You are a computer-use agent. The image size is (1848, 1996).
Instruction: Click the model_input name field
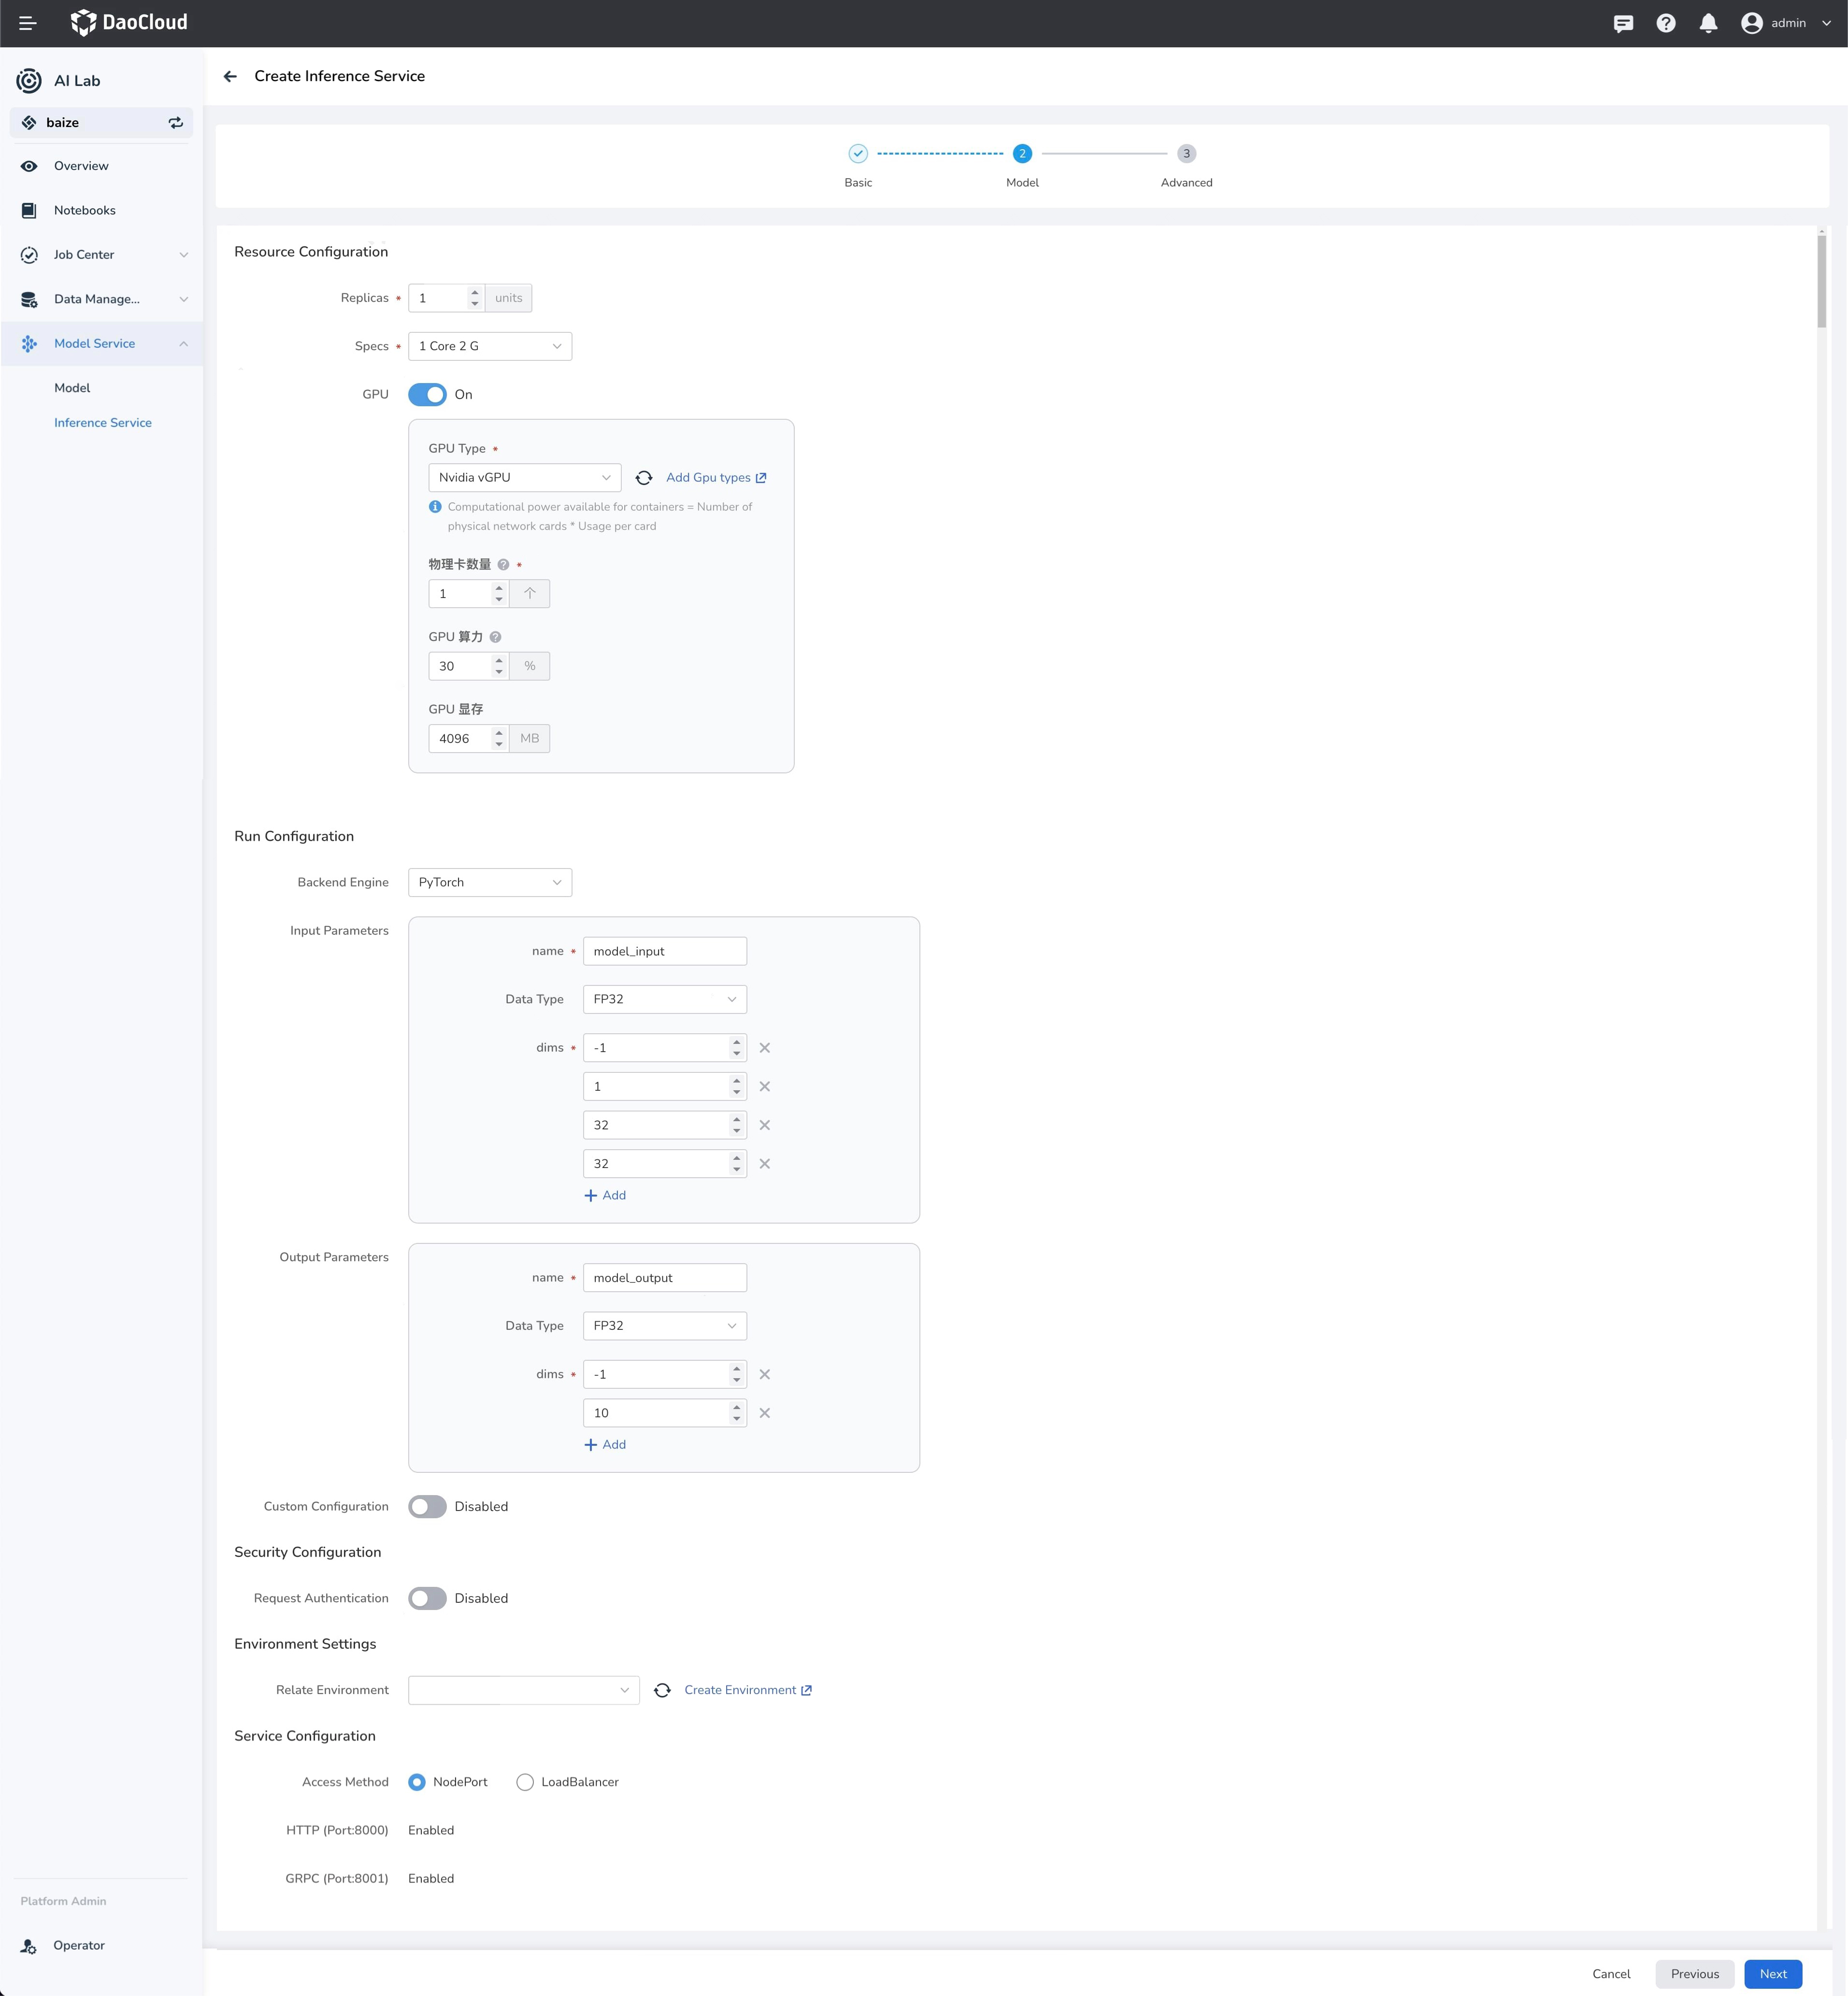pos(664,951)
